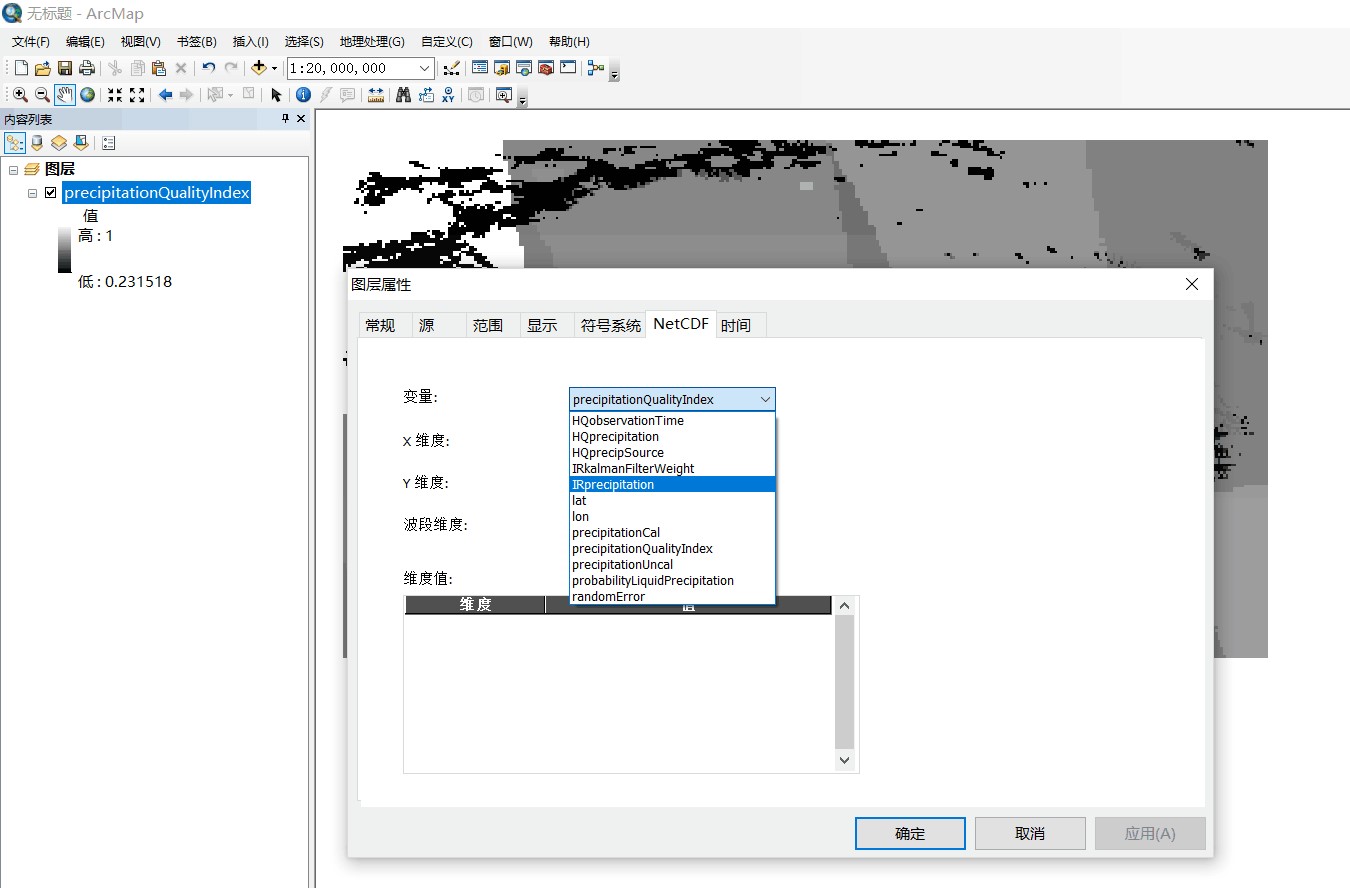1350x888 pixels.
Task: Open the 自定义(C) menu
Action: 447,42
